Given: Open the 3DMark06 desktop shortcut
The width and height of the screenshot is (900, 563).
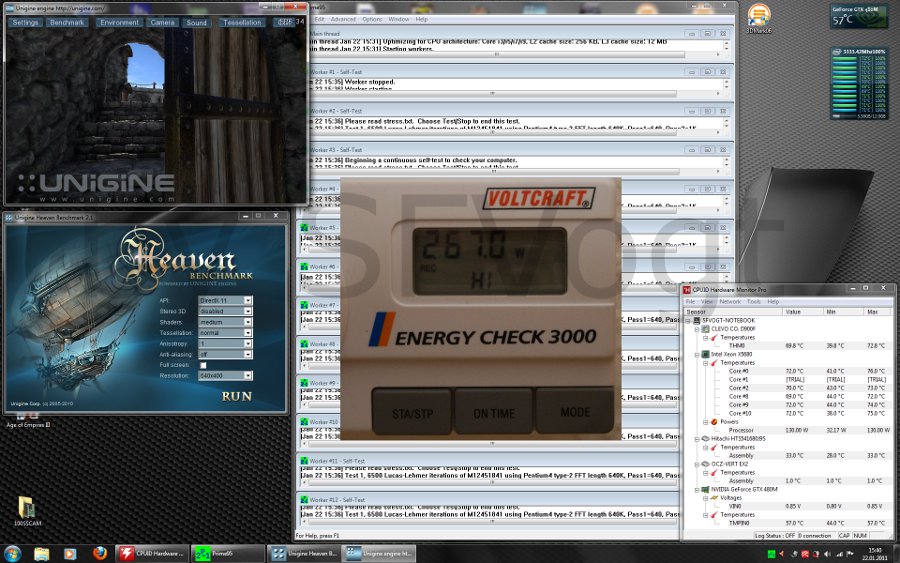Looking at the screenshot, I should 759,18.
